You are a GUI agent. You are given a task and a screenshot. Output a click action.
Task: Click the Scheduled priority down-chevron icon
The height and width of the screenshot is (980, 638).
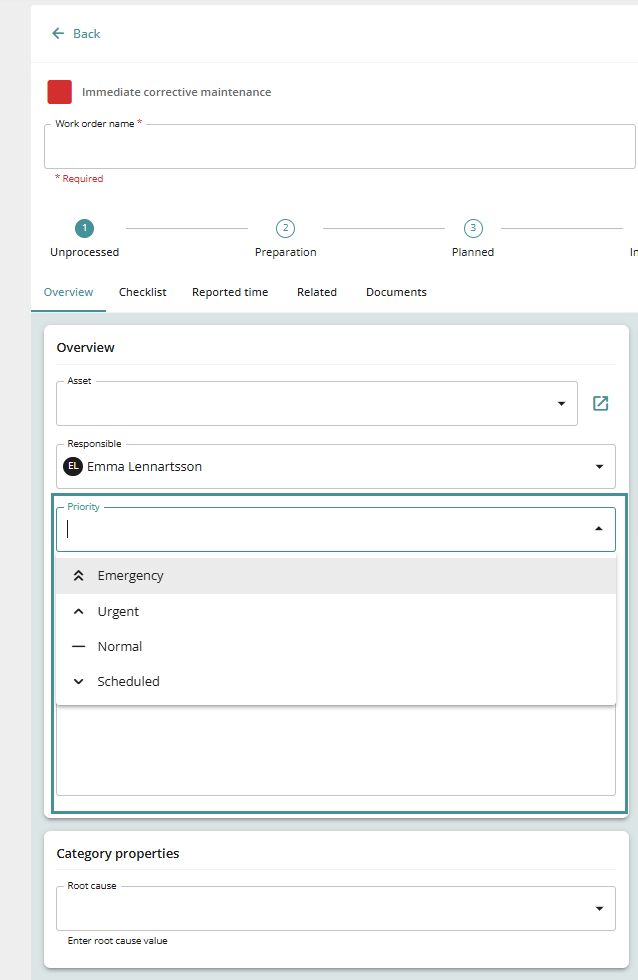click(79, 682)
